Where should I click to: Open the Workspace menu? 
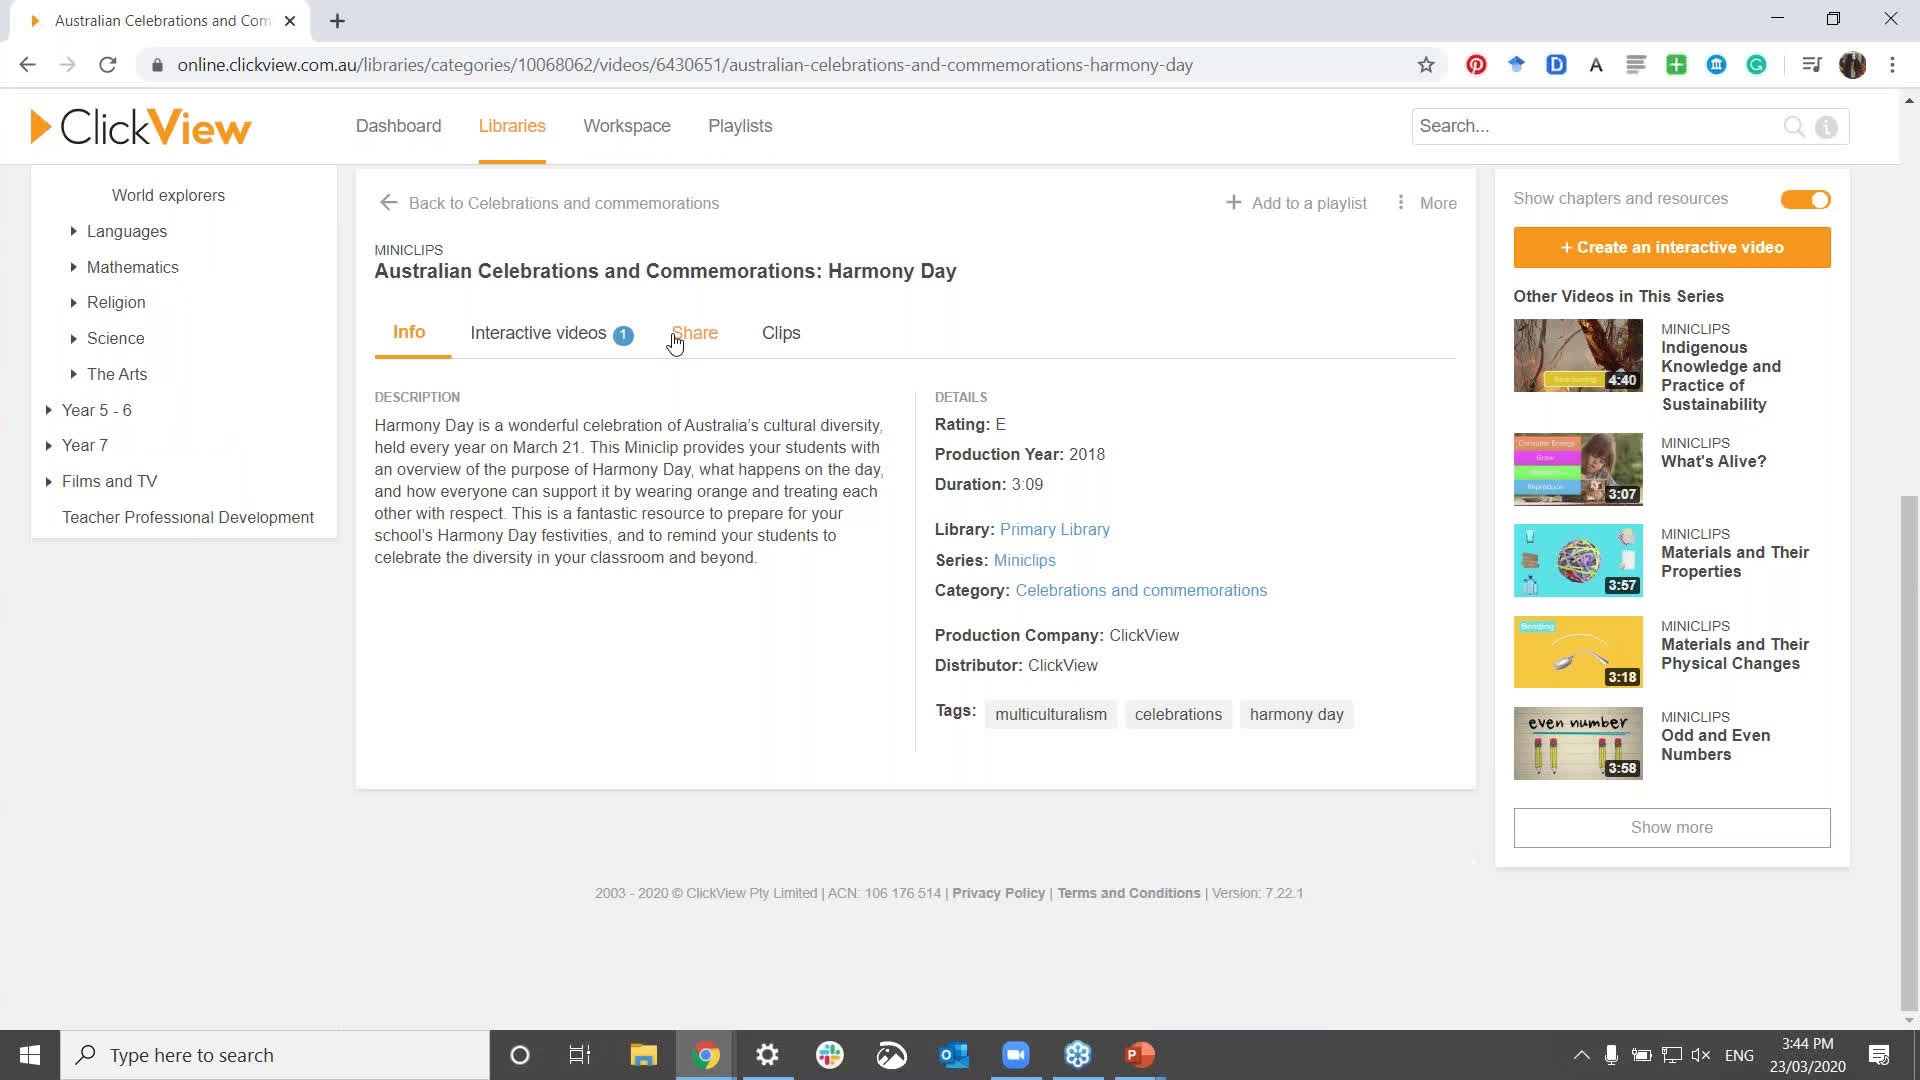click(627, 126)
